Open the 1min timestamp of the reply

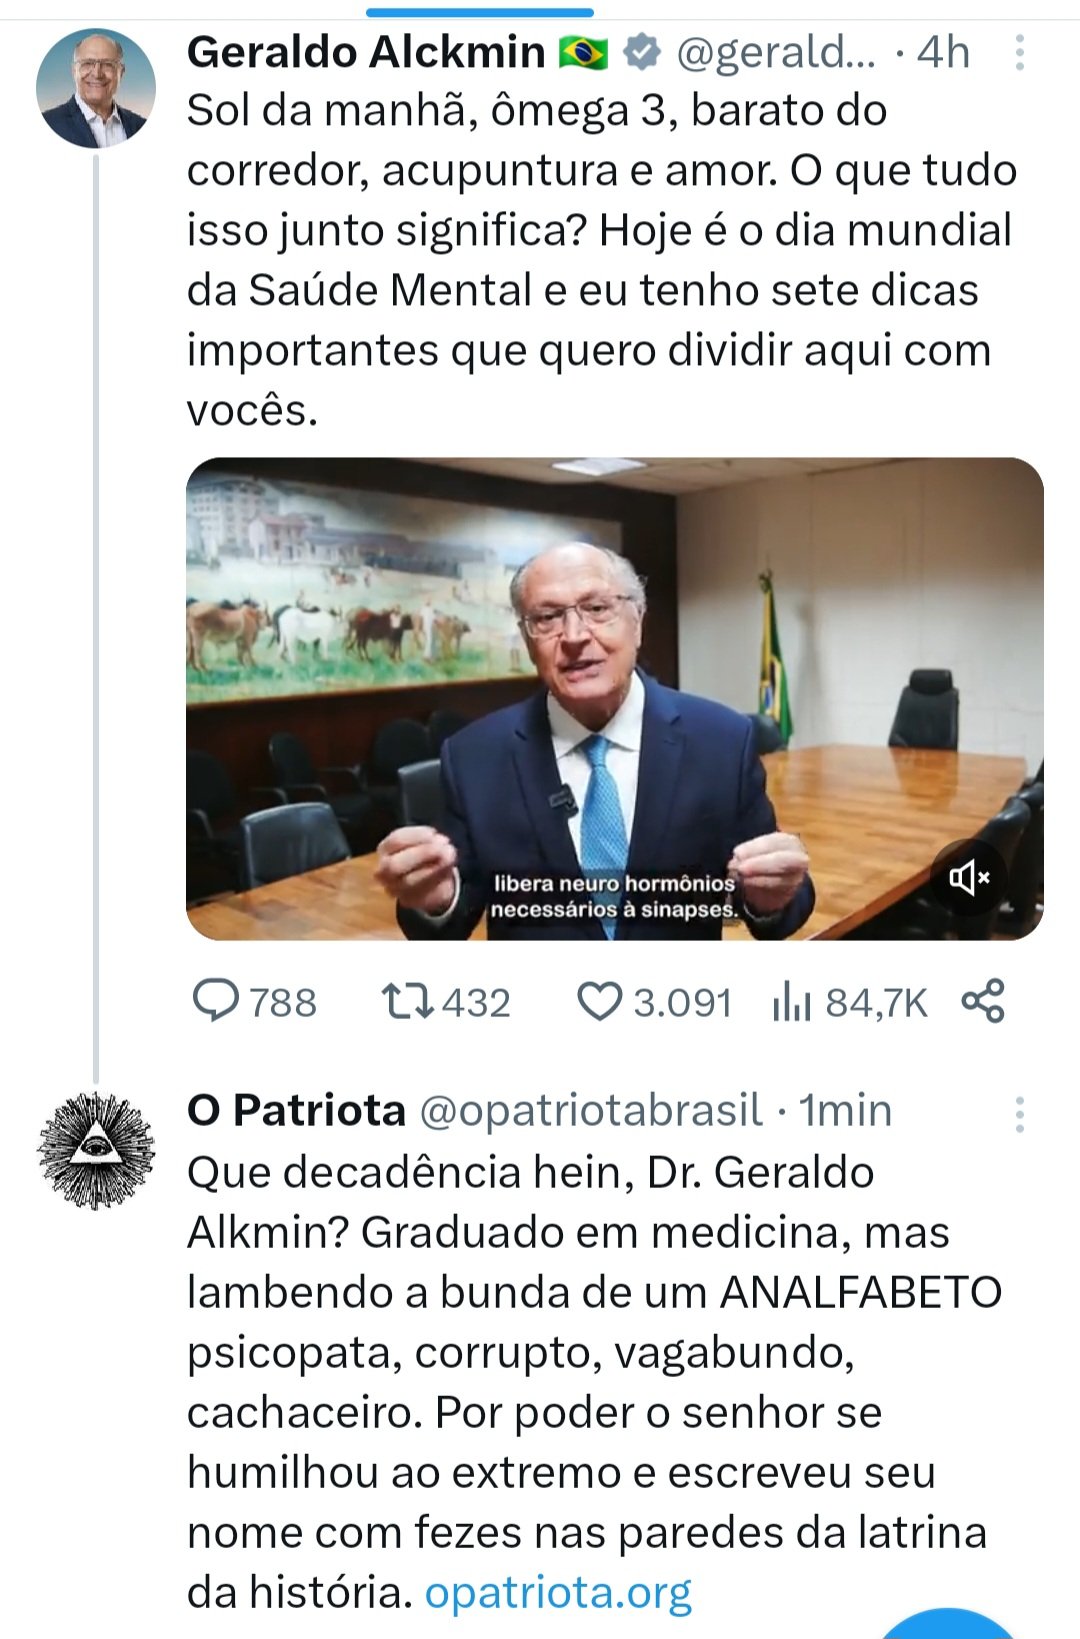point(846,1110)
